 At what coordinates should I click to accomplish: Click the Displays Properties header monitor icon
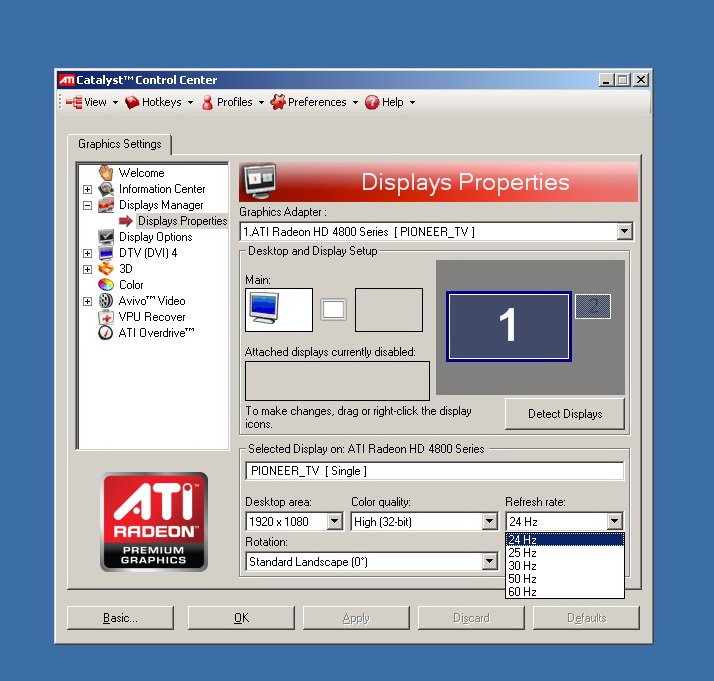tap(260, 181)
